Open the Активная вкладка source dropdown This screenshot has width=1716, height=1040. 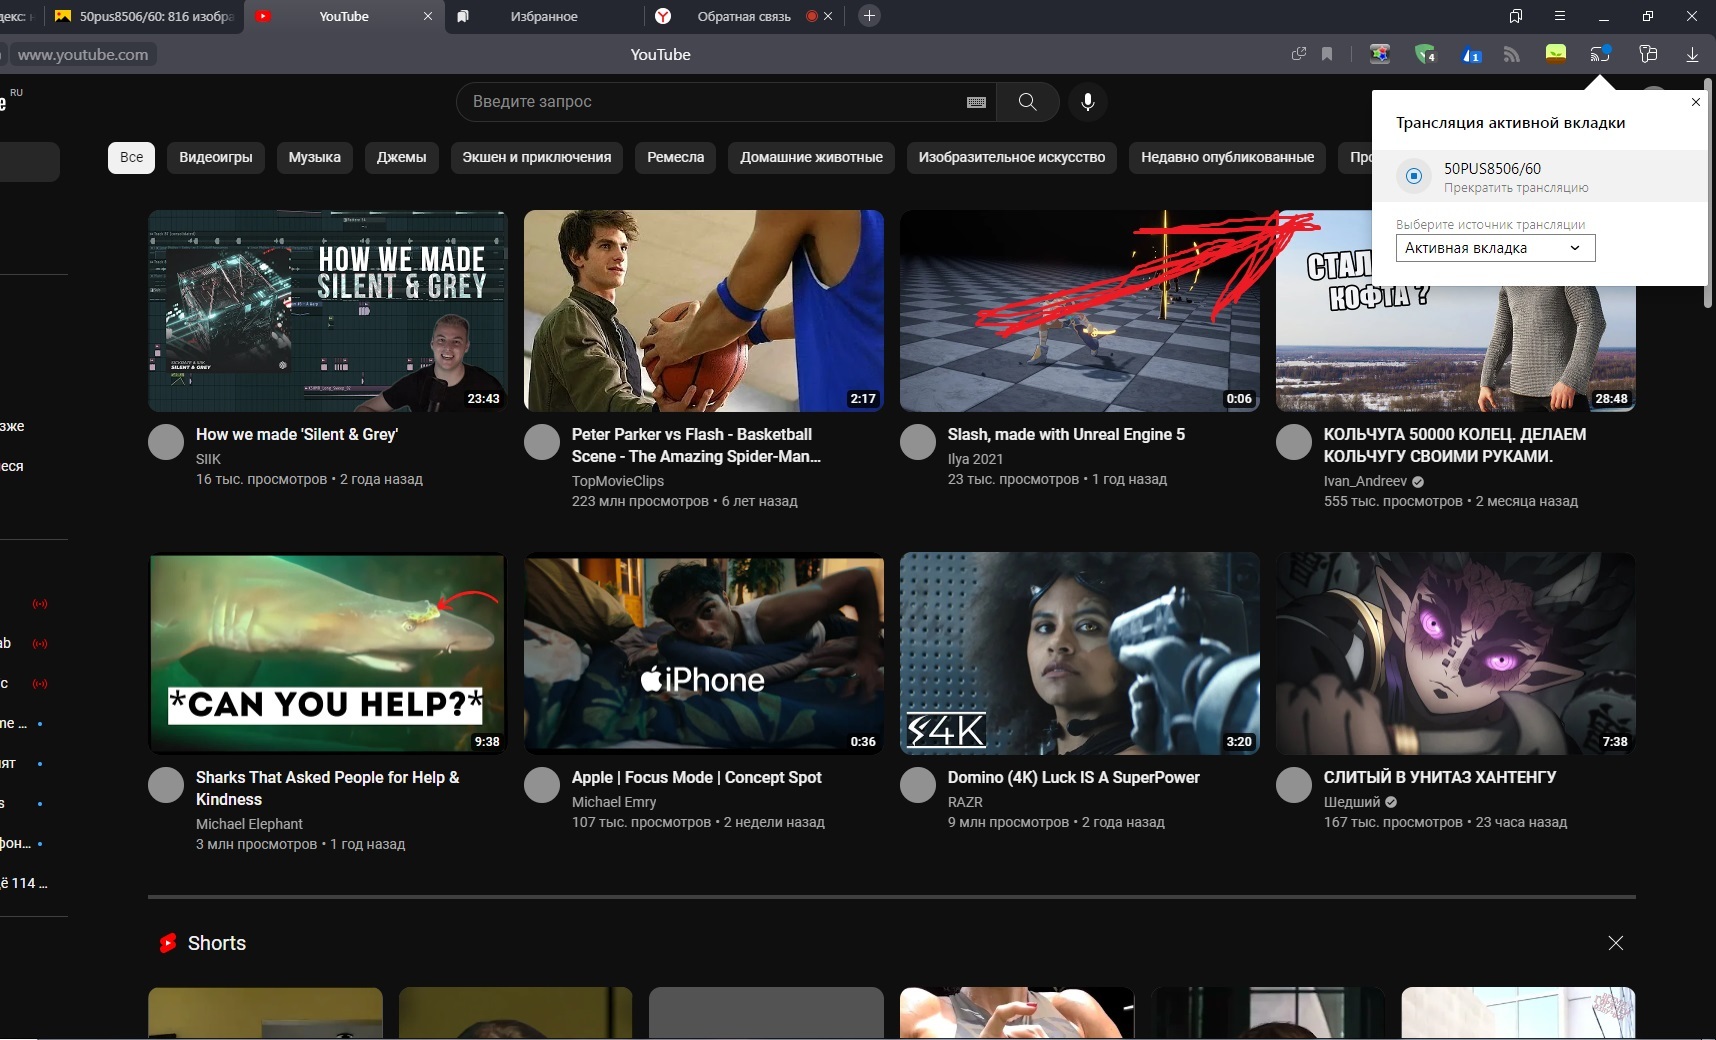1495,248
